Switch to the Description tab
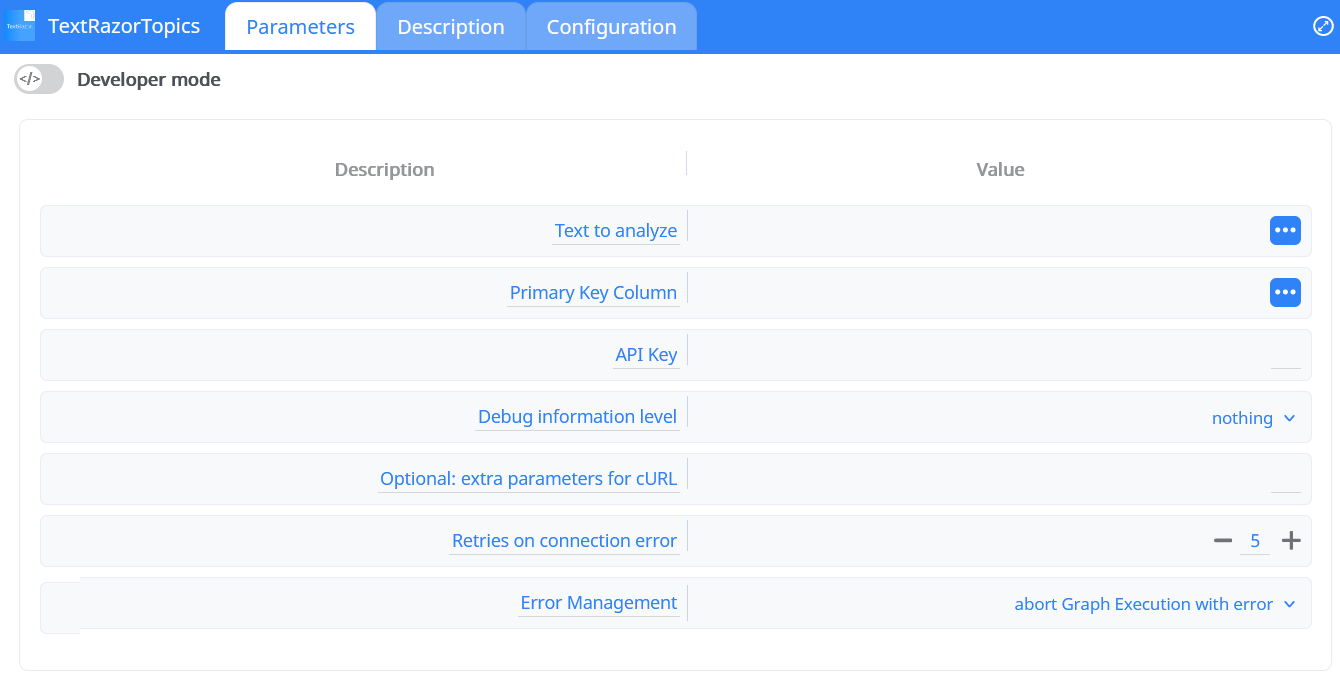 point(451,27)
